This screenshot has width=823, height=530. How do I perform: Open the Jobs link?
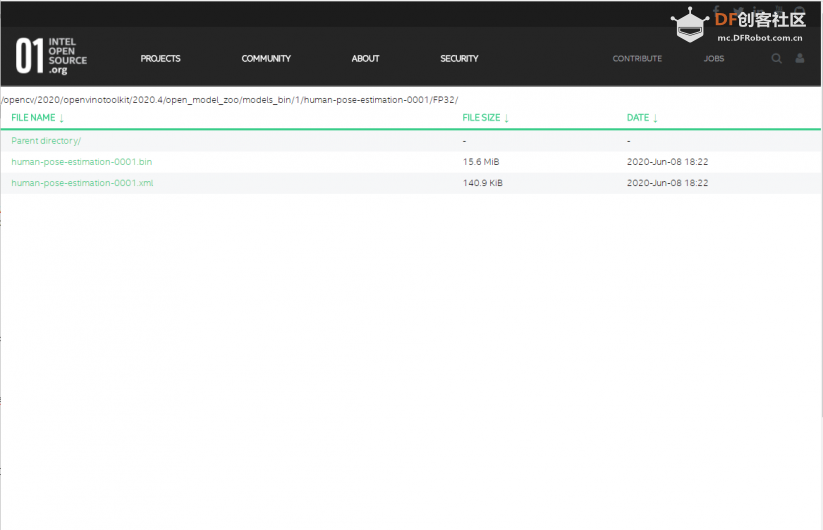(x=714, y=58)
